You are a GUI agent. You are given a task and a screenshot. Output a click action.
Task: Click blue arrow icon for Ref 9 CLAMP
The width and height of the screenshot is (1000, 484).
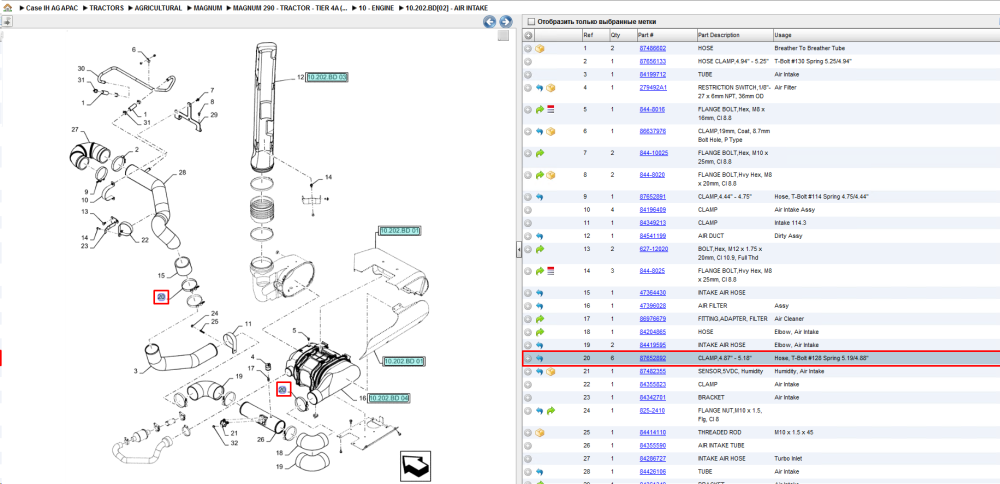pyautogui.click(x=540, y=197)
